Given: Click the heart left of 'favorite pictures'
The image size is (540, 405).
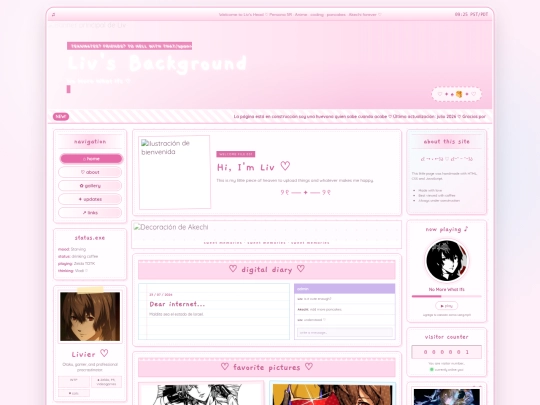Looking at the screenshot, I should (225, 367).
